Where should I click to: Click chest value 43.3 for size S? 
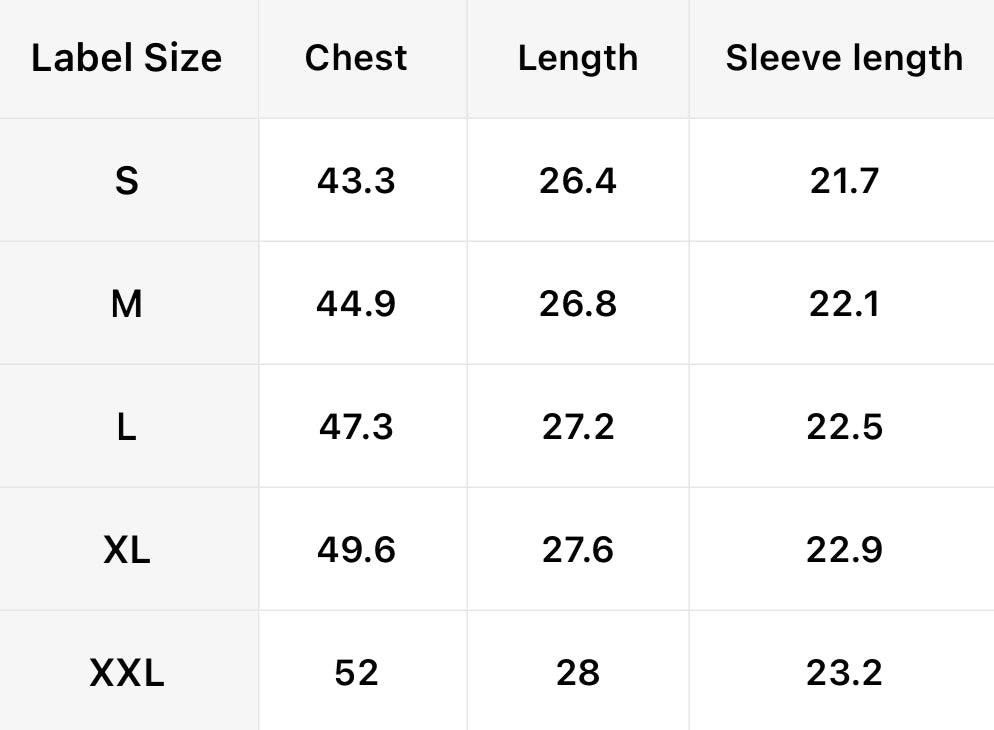coord(356,181)
